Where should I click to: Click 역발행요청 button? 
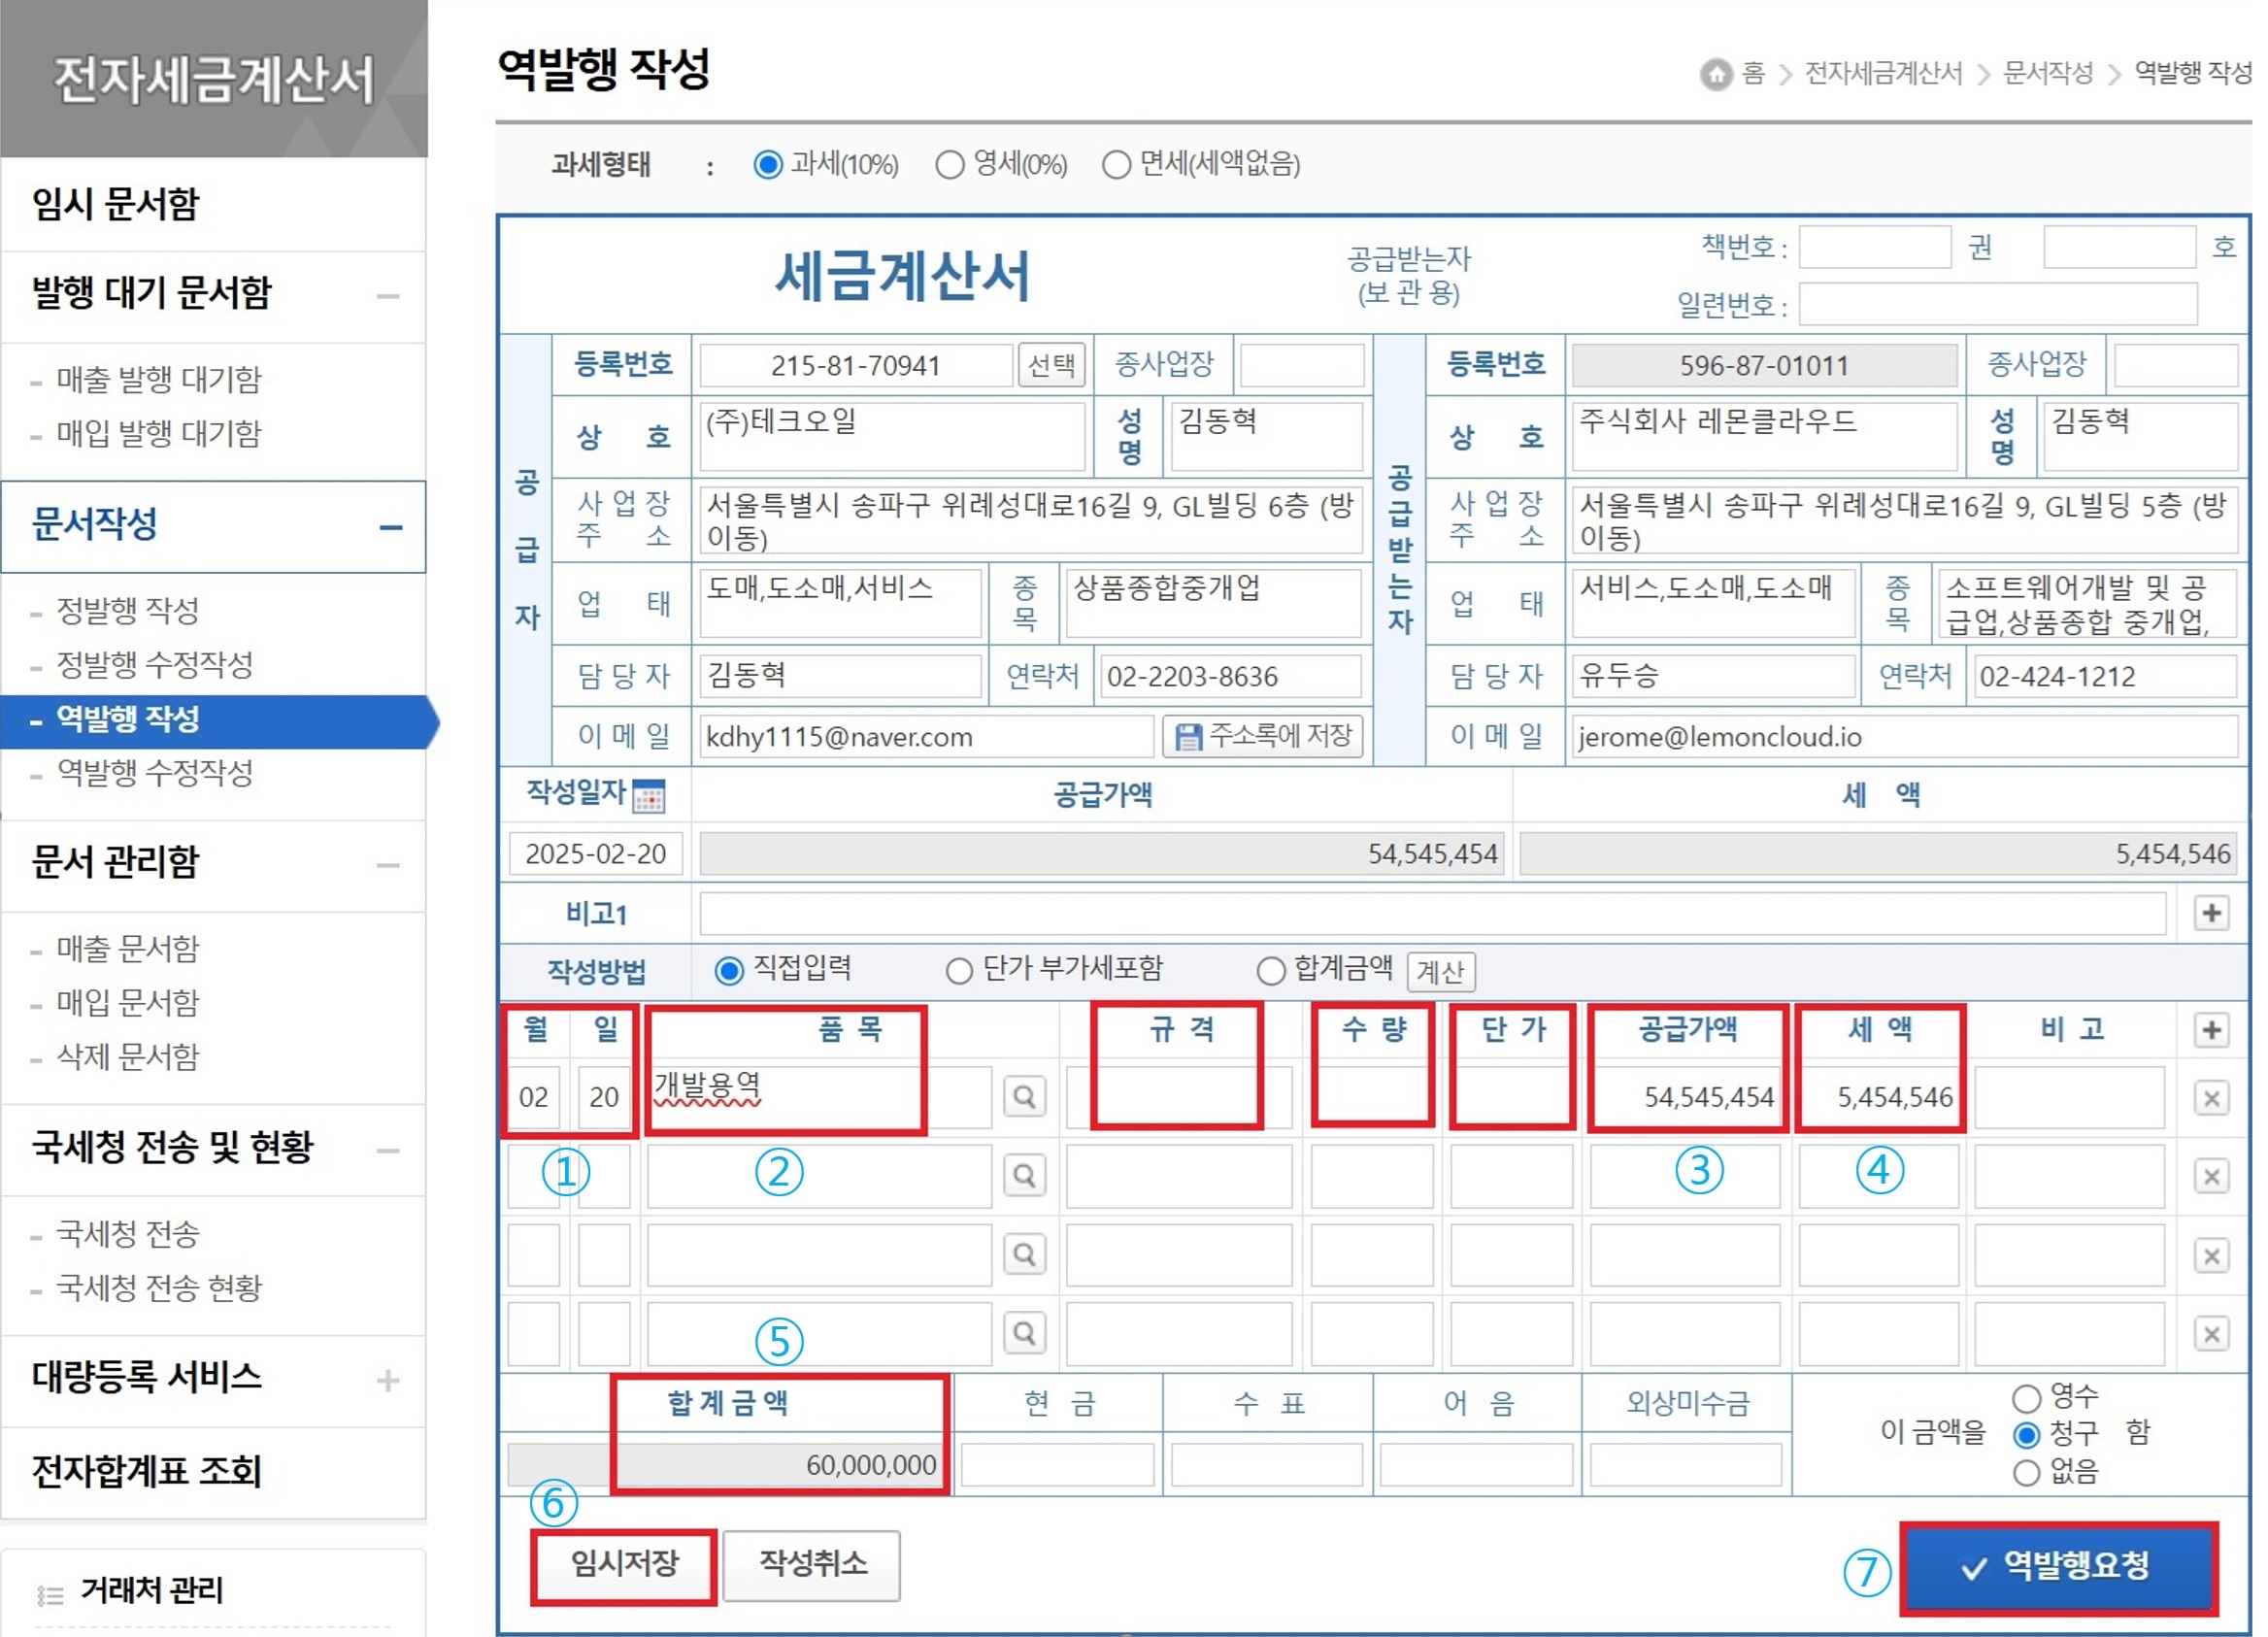[x=2059, y=1566]
